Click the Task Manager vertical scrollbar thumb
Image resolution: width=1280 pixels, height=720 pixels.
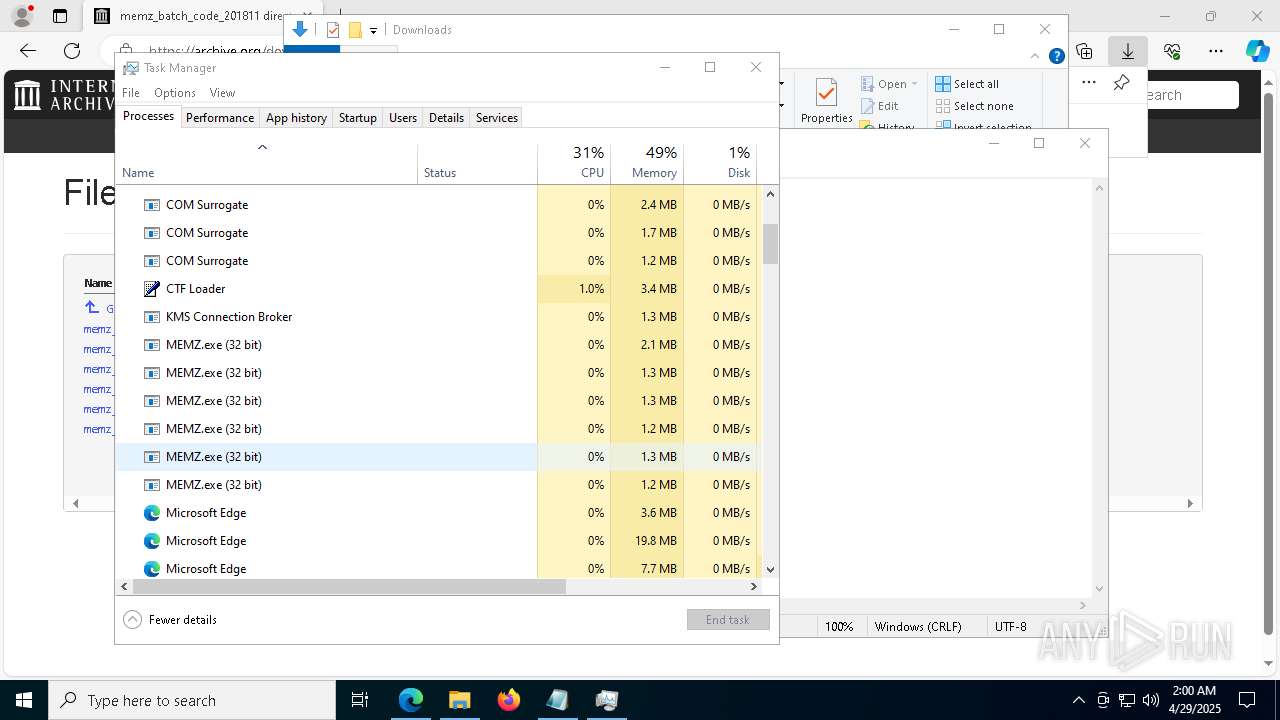pyautogui.click(x=770, y=244)
